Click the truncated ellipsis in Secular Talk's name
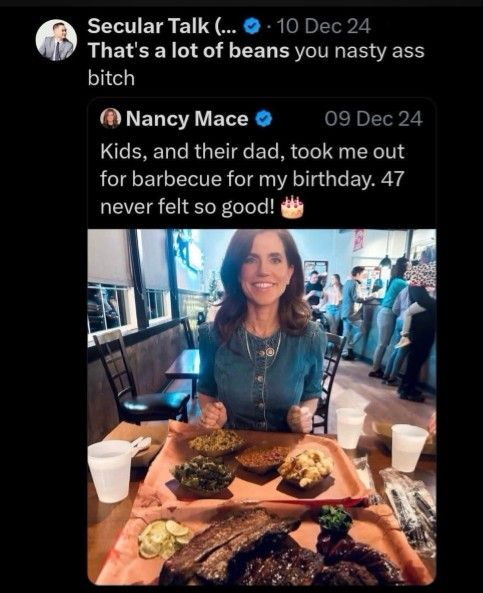 pos(228,26)
